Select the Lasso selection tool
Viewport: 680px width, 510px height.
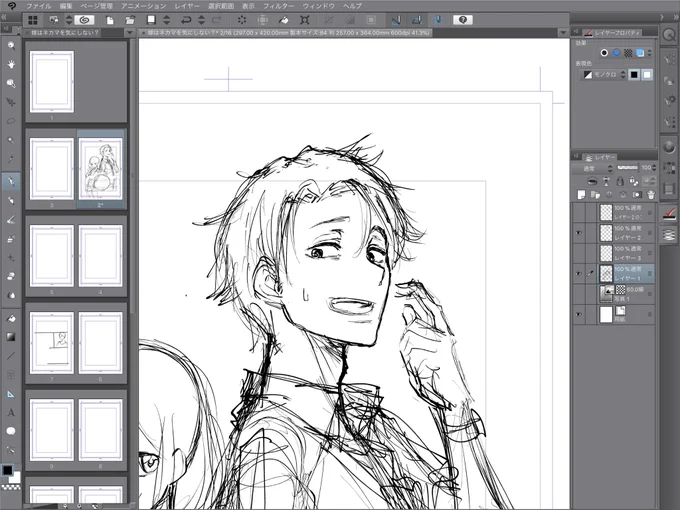tap(11, 121)
